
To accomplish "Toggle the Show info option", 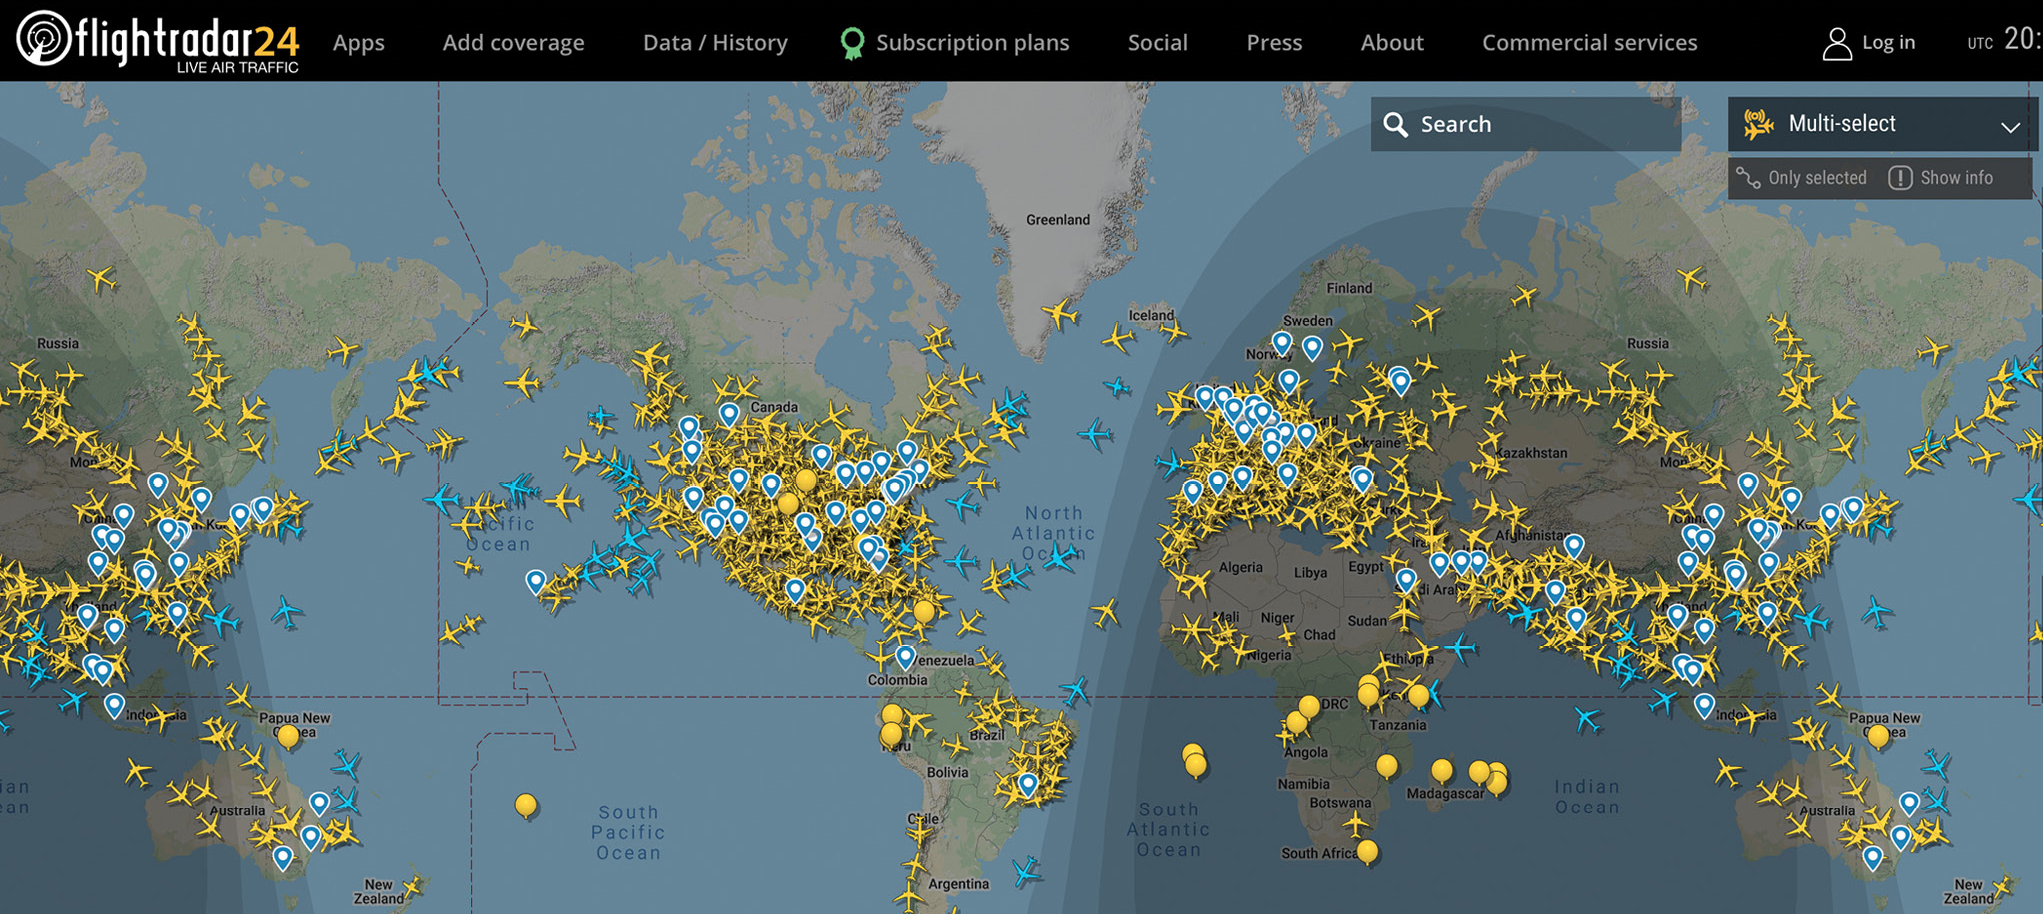I will coord(1941,178).
